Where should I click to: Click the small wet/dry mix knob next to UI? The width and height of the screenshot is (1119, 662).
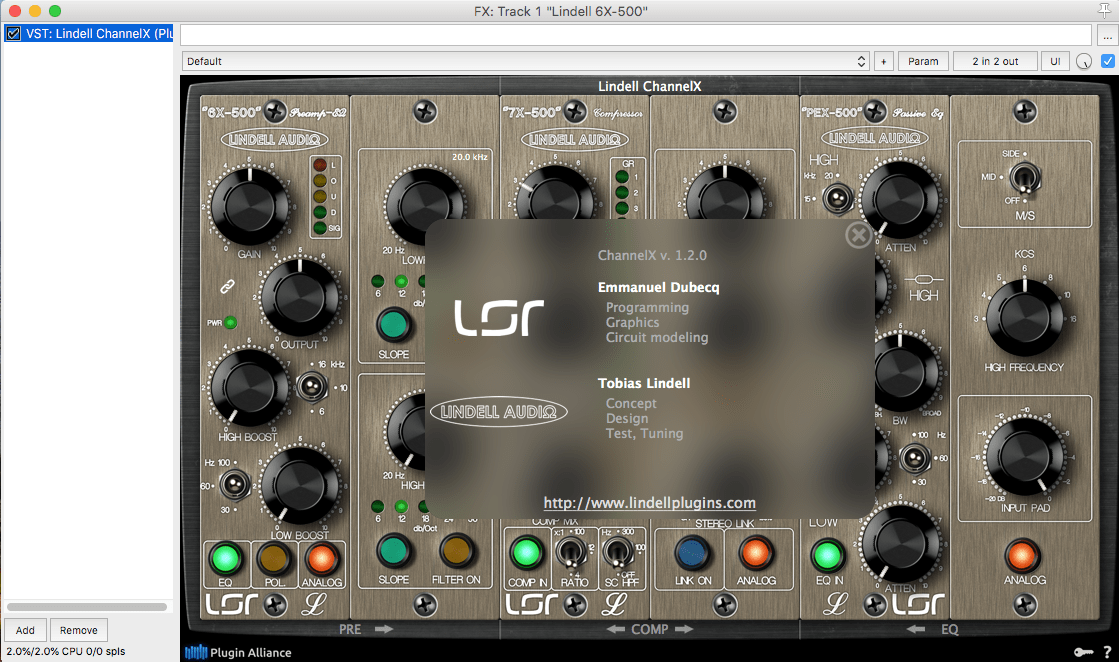click(x=1084, y=61)
